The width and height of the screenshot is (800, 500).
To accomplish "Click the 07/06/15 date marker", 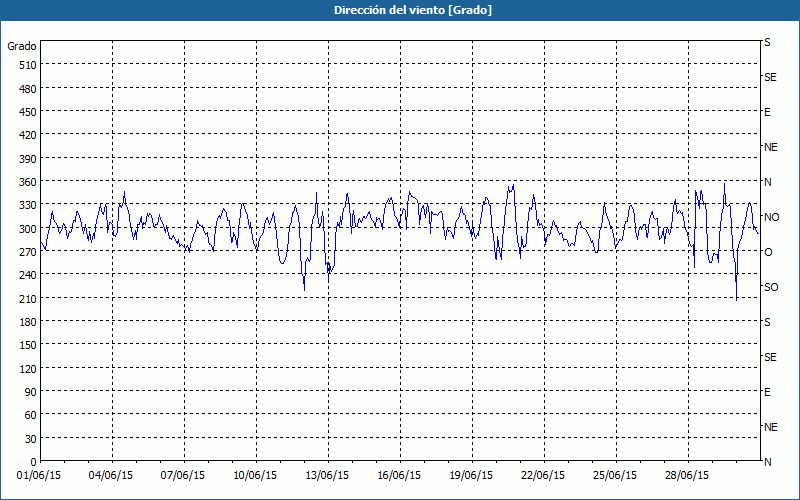I will click(x=184, y=476).
